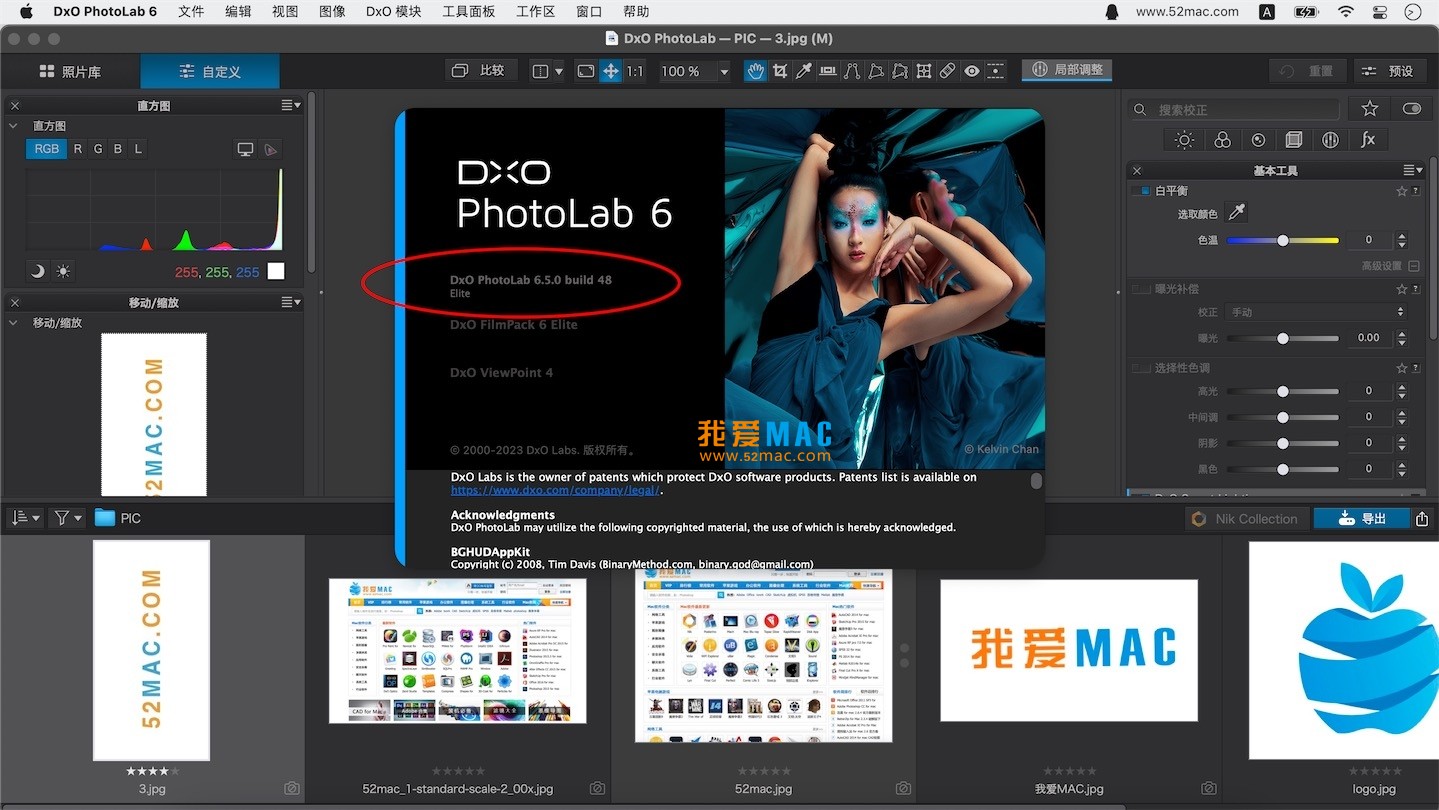
Task: Open the Detail corrections palette icon
Action: (1258, 140)
